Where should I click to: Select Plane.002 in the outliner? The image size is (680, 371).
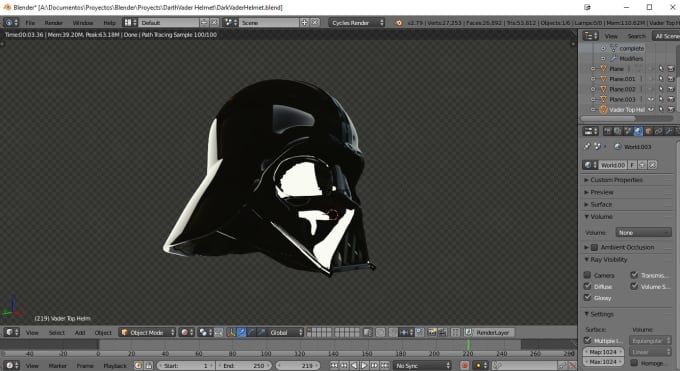coord(622,89)
